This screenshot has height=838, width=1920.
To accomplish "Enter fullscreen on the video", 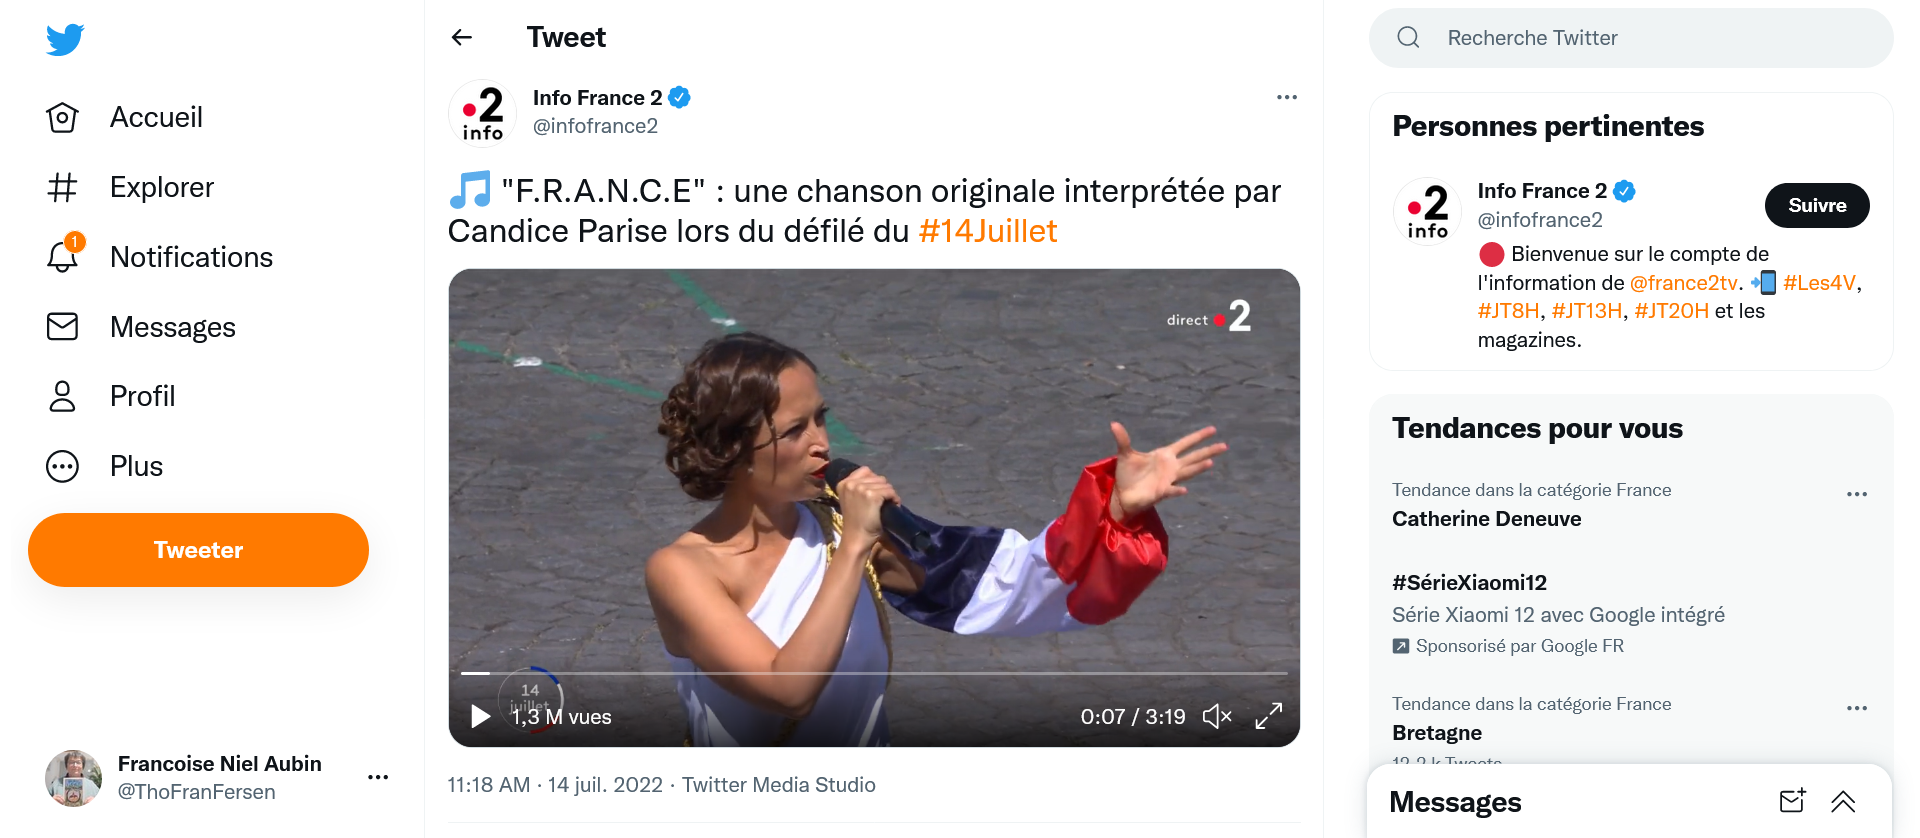I will pos(1268,716).
